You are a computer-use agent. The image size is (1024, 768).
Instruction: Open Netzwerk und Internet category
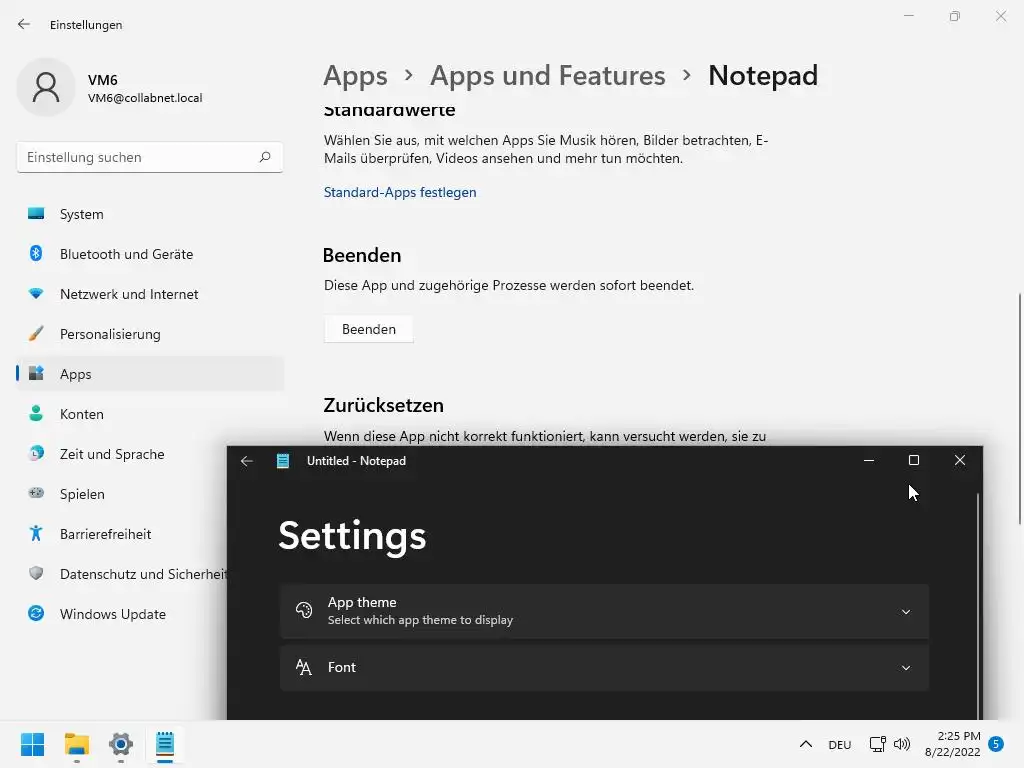(x=150, y=294)
